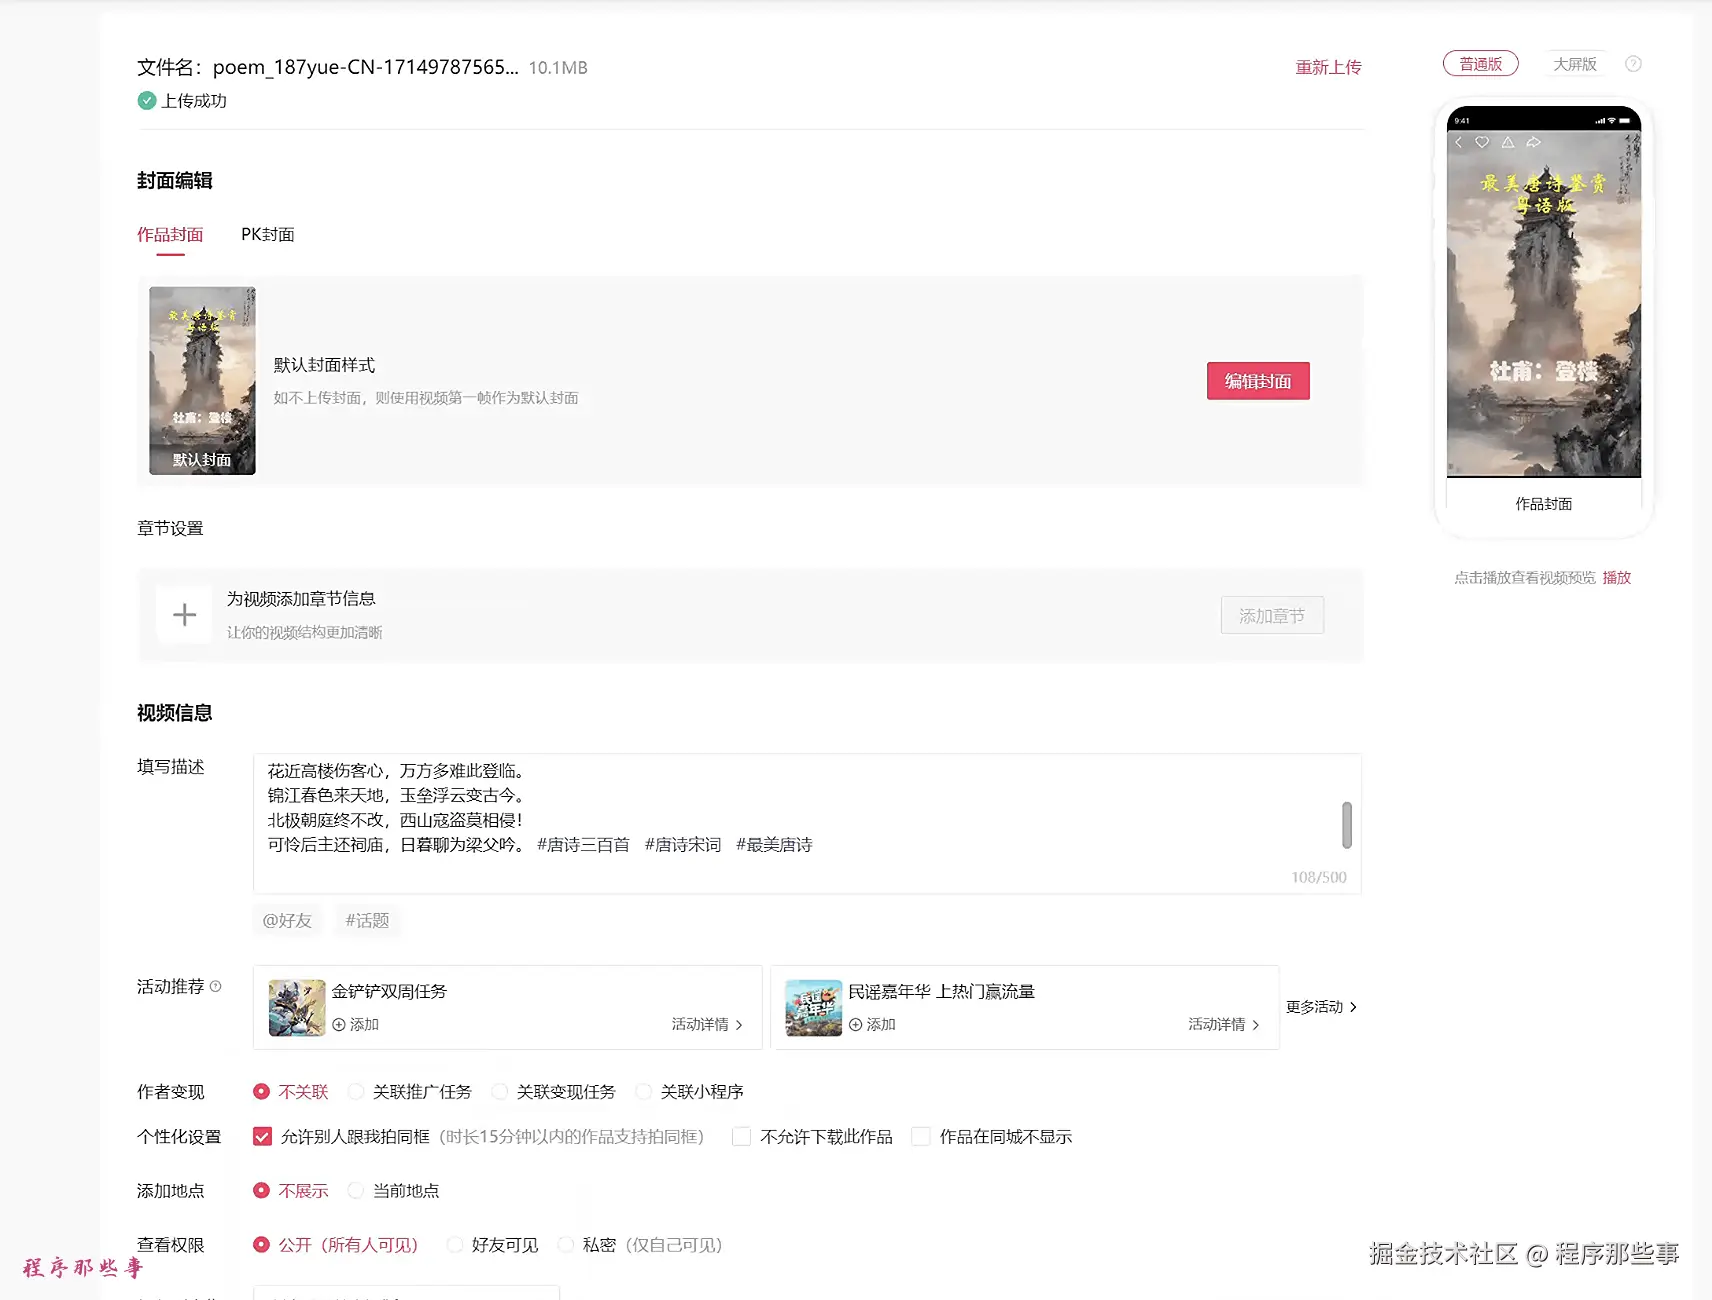Click the heart icon in the phone preview
Screen dimensions: 1712x1300
click(x=1482, y=143)
